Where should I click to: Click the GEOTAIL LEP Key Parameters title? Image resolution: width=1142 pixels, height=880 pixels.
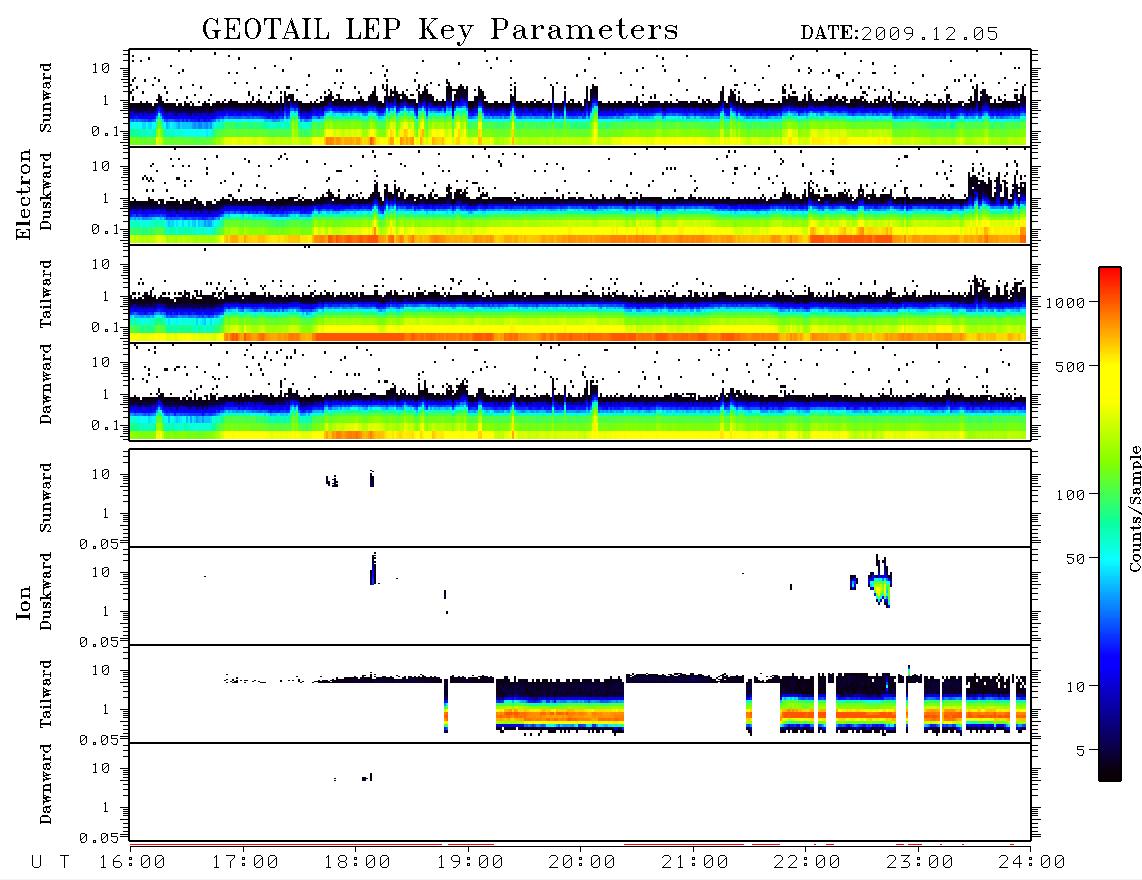[x=440, y=30]
